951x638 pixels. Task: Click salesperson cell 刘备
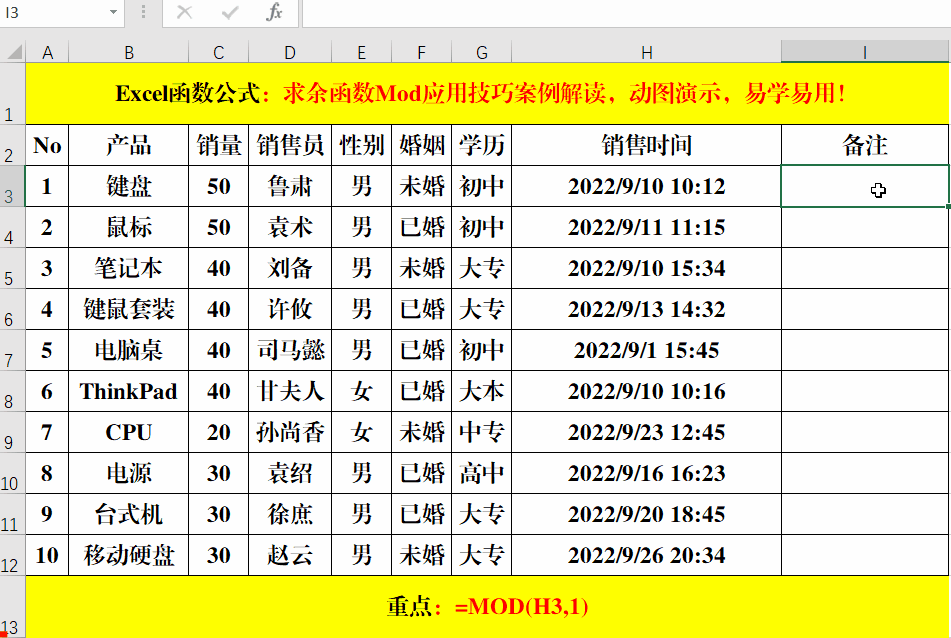click(290, 268)
